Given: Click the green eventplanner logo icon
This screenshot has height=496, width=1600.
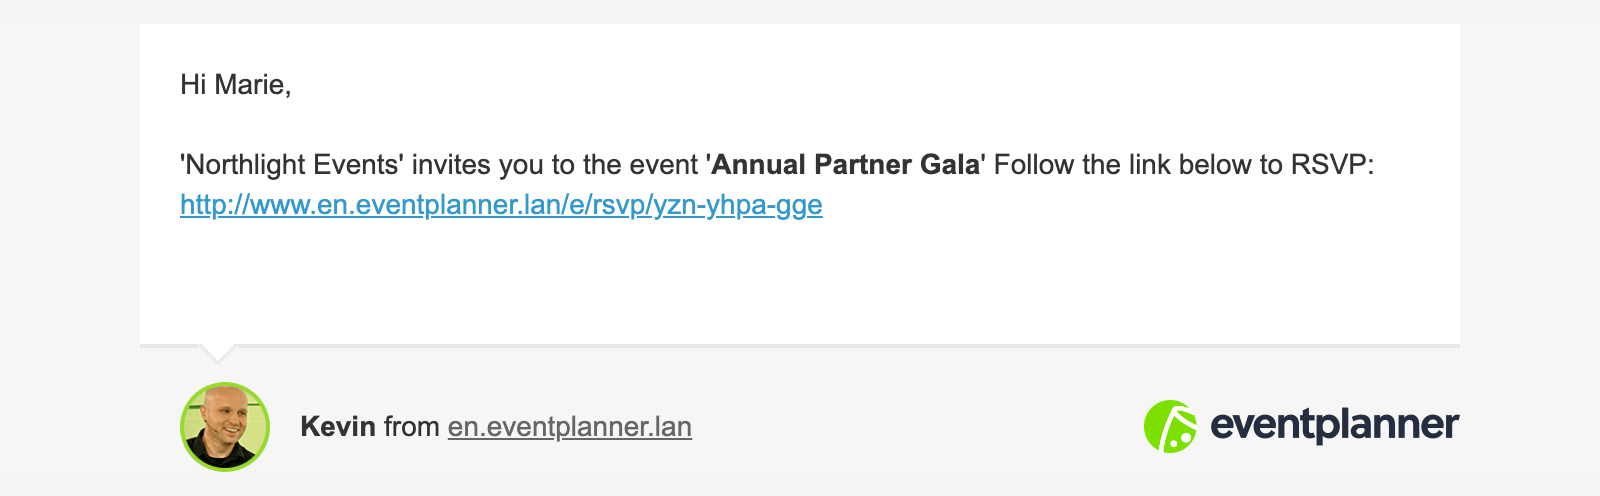Looking at the screenshot, I should point(1170,427).
